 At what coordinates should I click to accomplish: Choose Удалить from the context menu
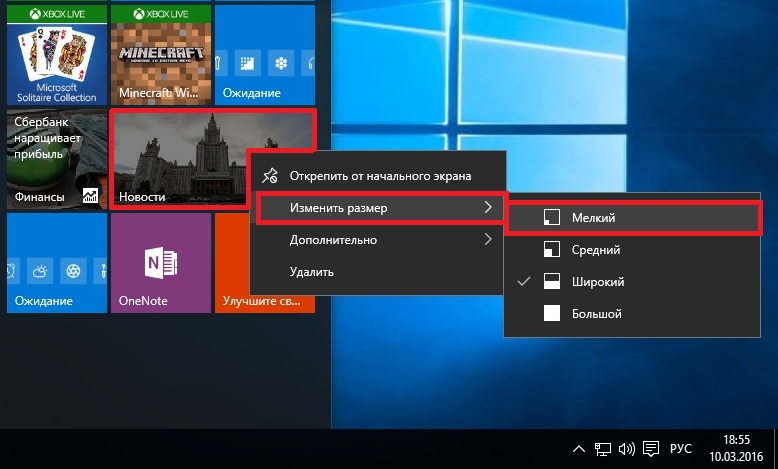378,271
